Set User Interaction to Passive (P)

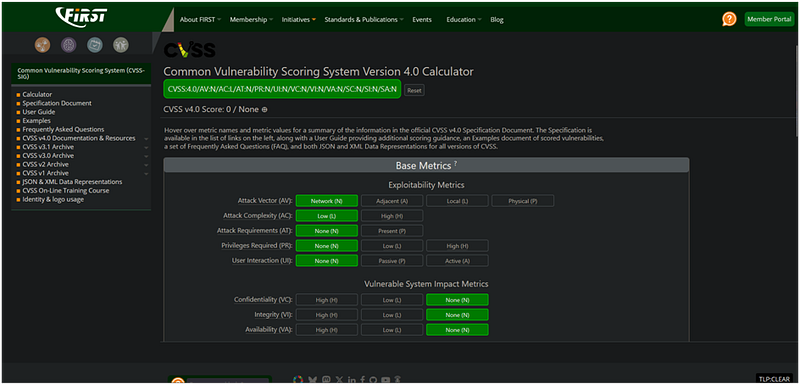392,261
